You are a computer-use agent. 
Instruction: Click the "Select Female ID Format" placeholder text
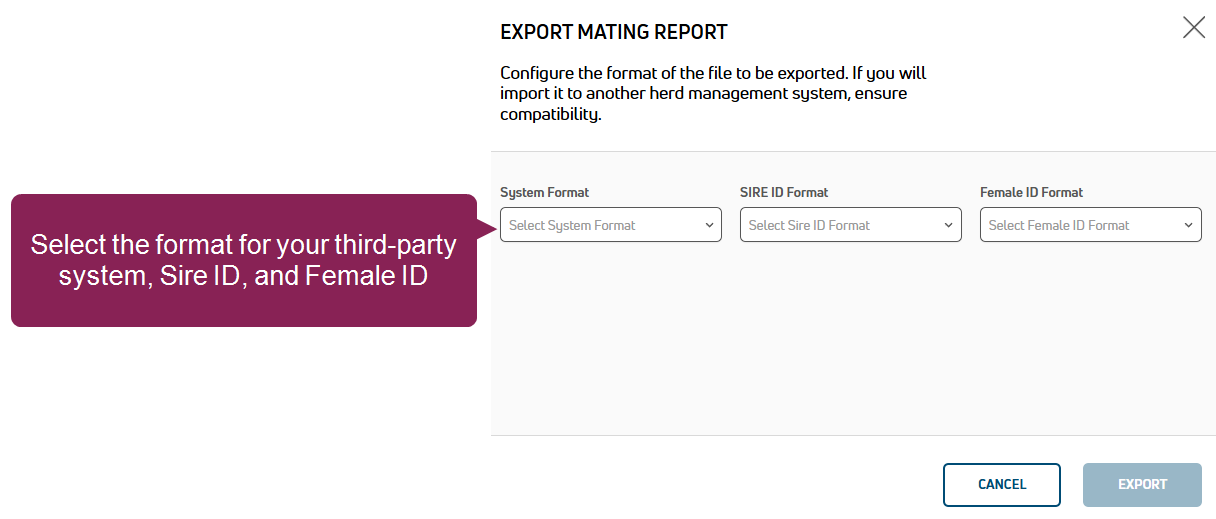1058,225
